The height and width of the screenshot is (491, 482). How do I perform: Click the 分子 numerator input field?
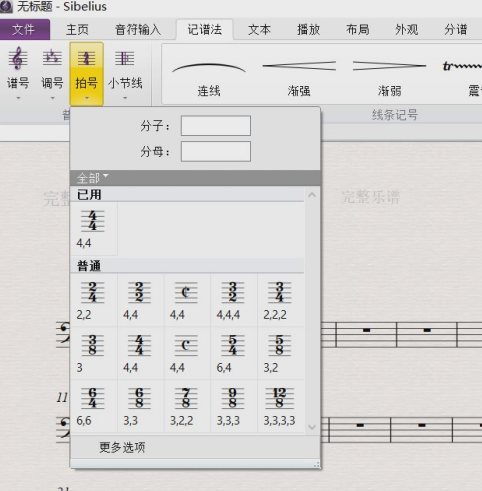click(x=216, y=126)
